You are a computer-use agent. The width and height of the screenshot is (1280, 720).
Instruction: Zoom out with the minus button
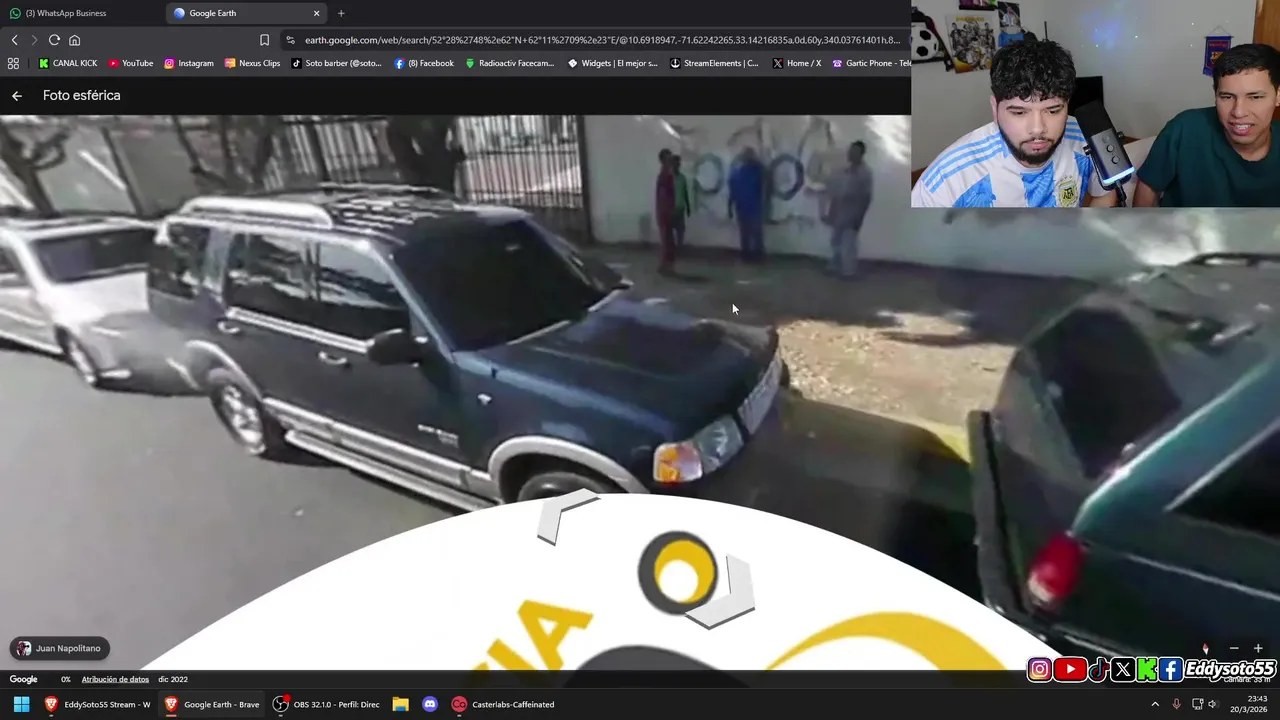point(1234,649)
